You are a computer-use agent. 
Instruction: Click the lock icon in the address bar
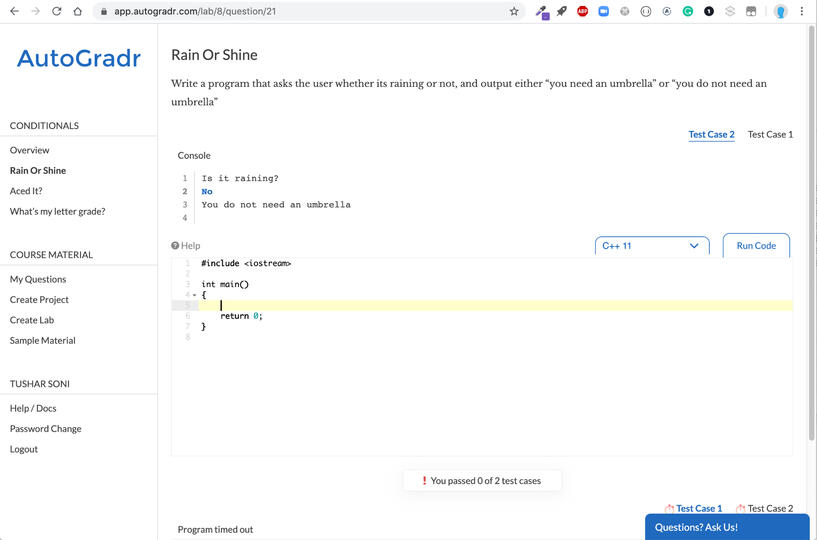click(x=104, y=11)
